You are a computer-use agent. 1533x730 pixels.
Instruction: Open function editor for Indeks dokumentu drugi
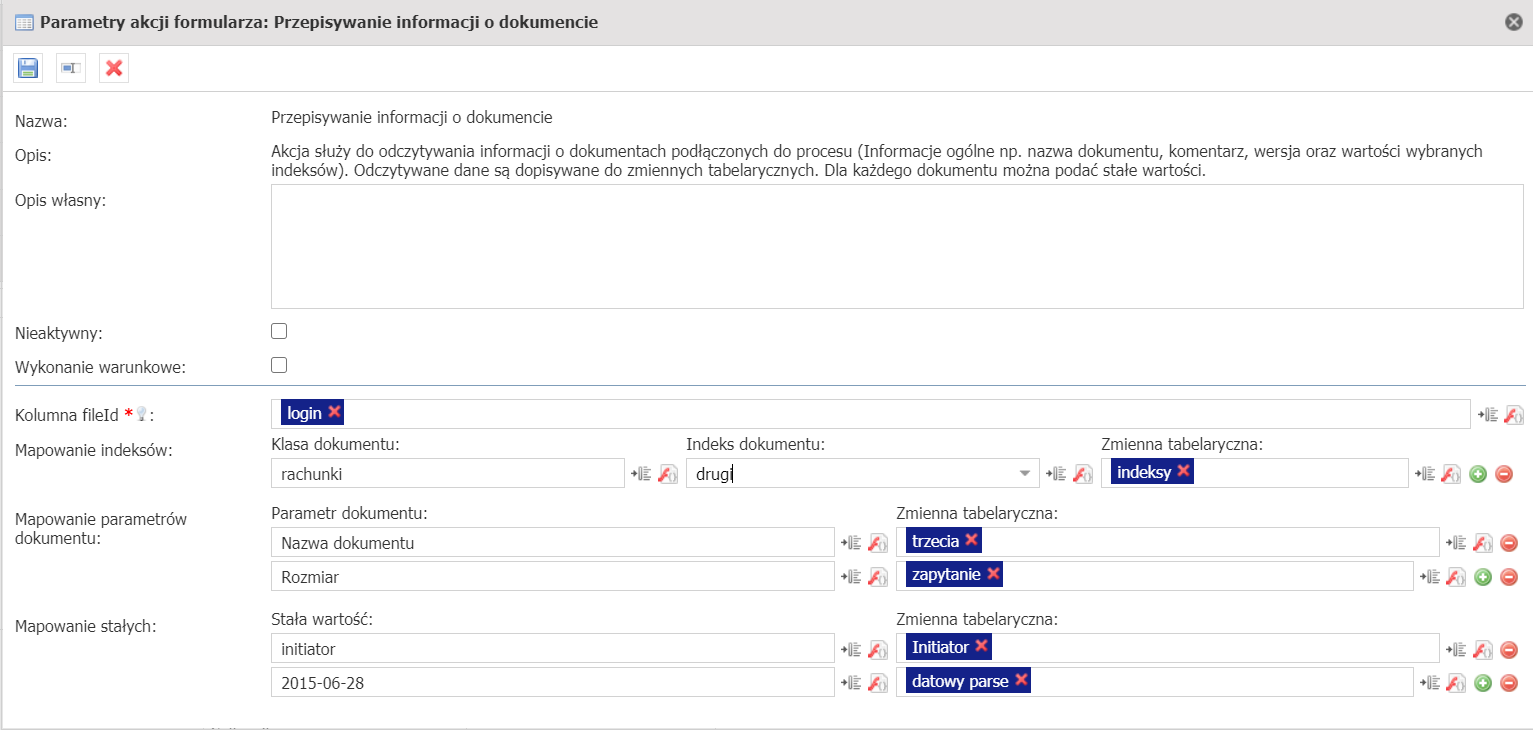click(1082, 473)
